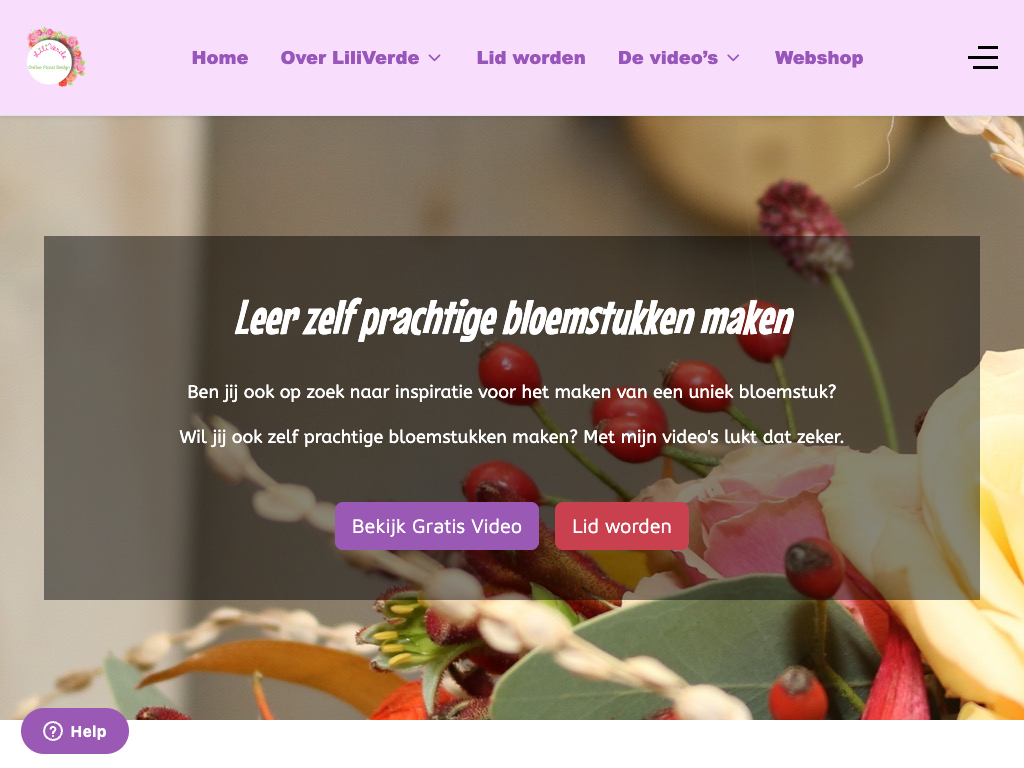The image size is (1024, 768).
Task: Open the hamburger menu icon
Action: coord(982,57)
